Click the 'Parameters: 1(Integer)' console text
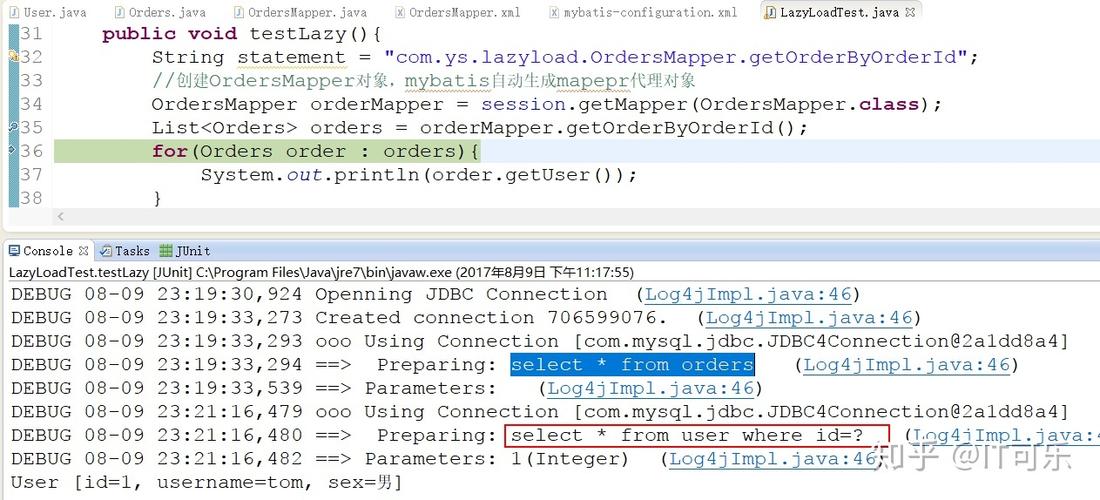1100x500 pixels. (x=496, y=459)
